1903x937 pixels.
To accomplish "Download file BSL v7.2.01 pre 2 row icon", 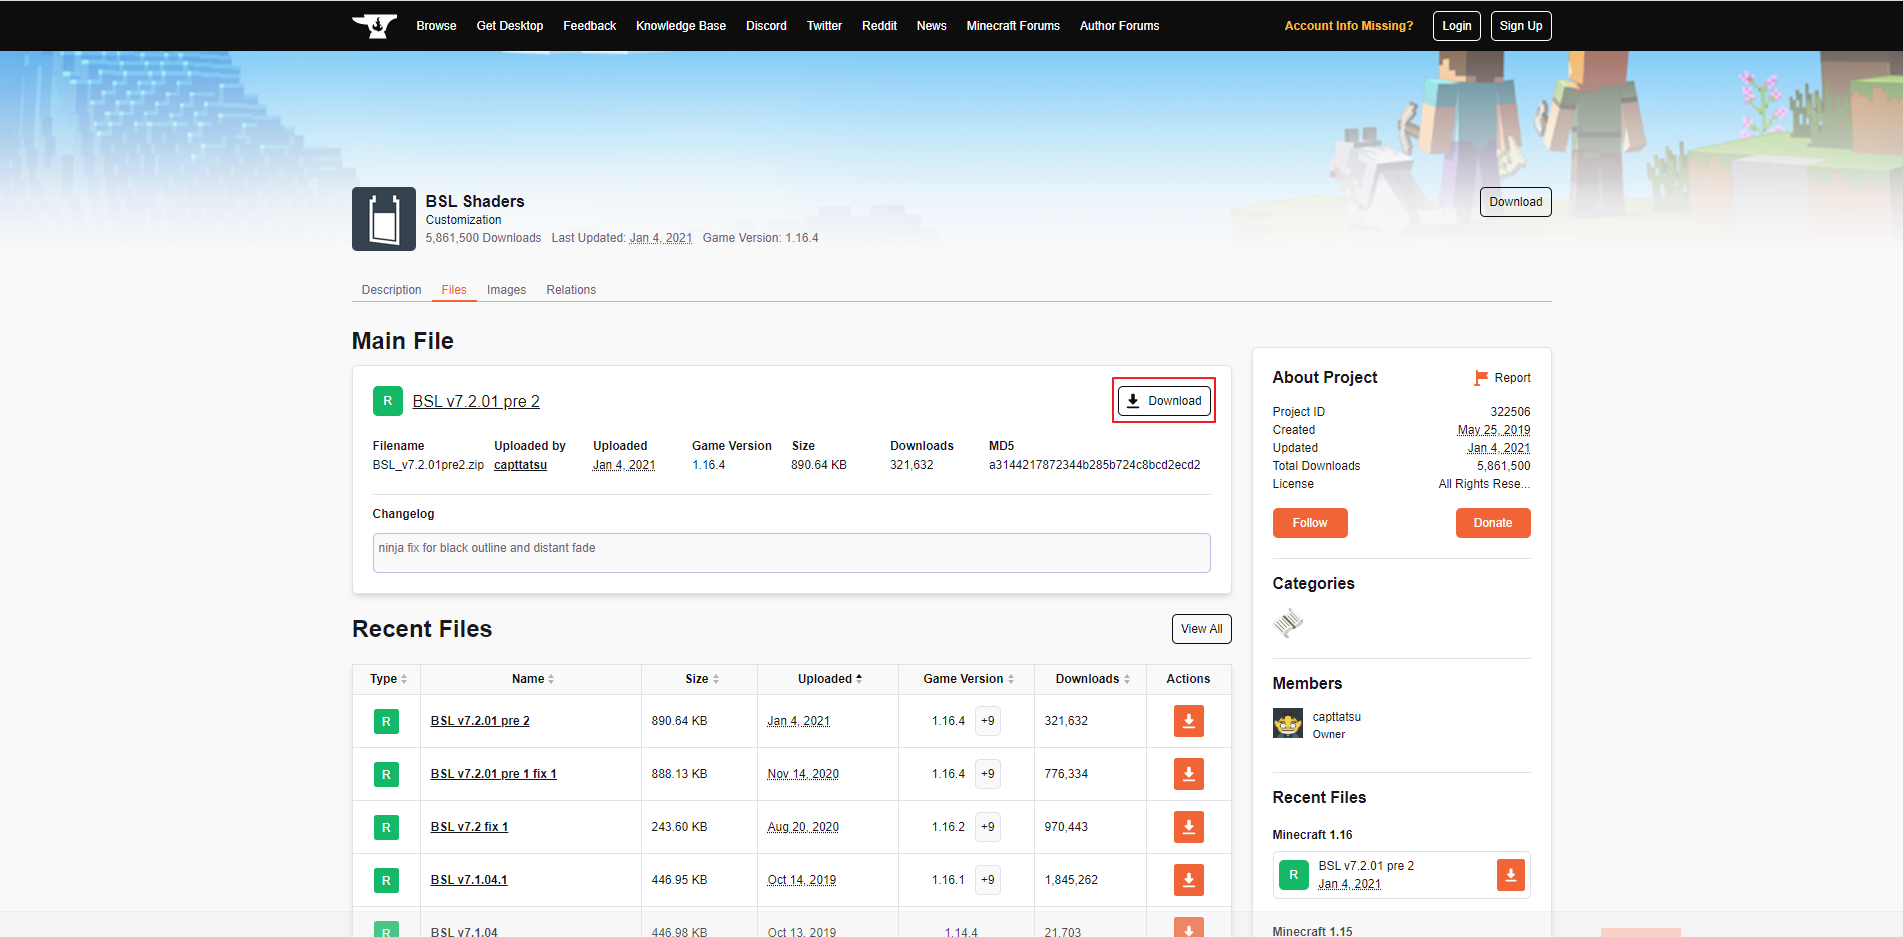I will (x=1188, y=721).
